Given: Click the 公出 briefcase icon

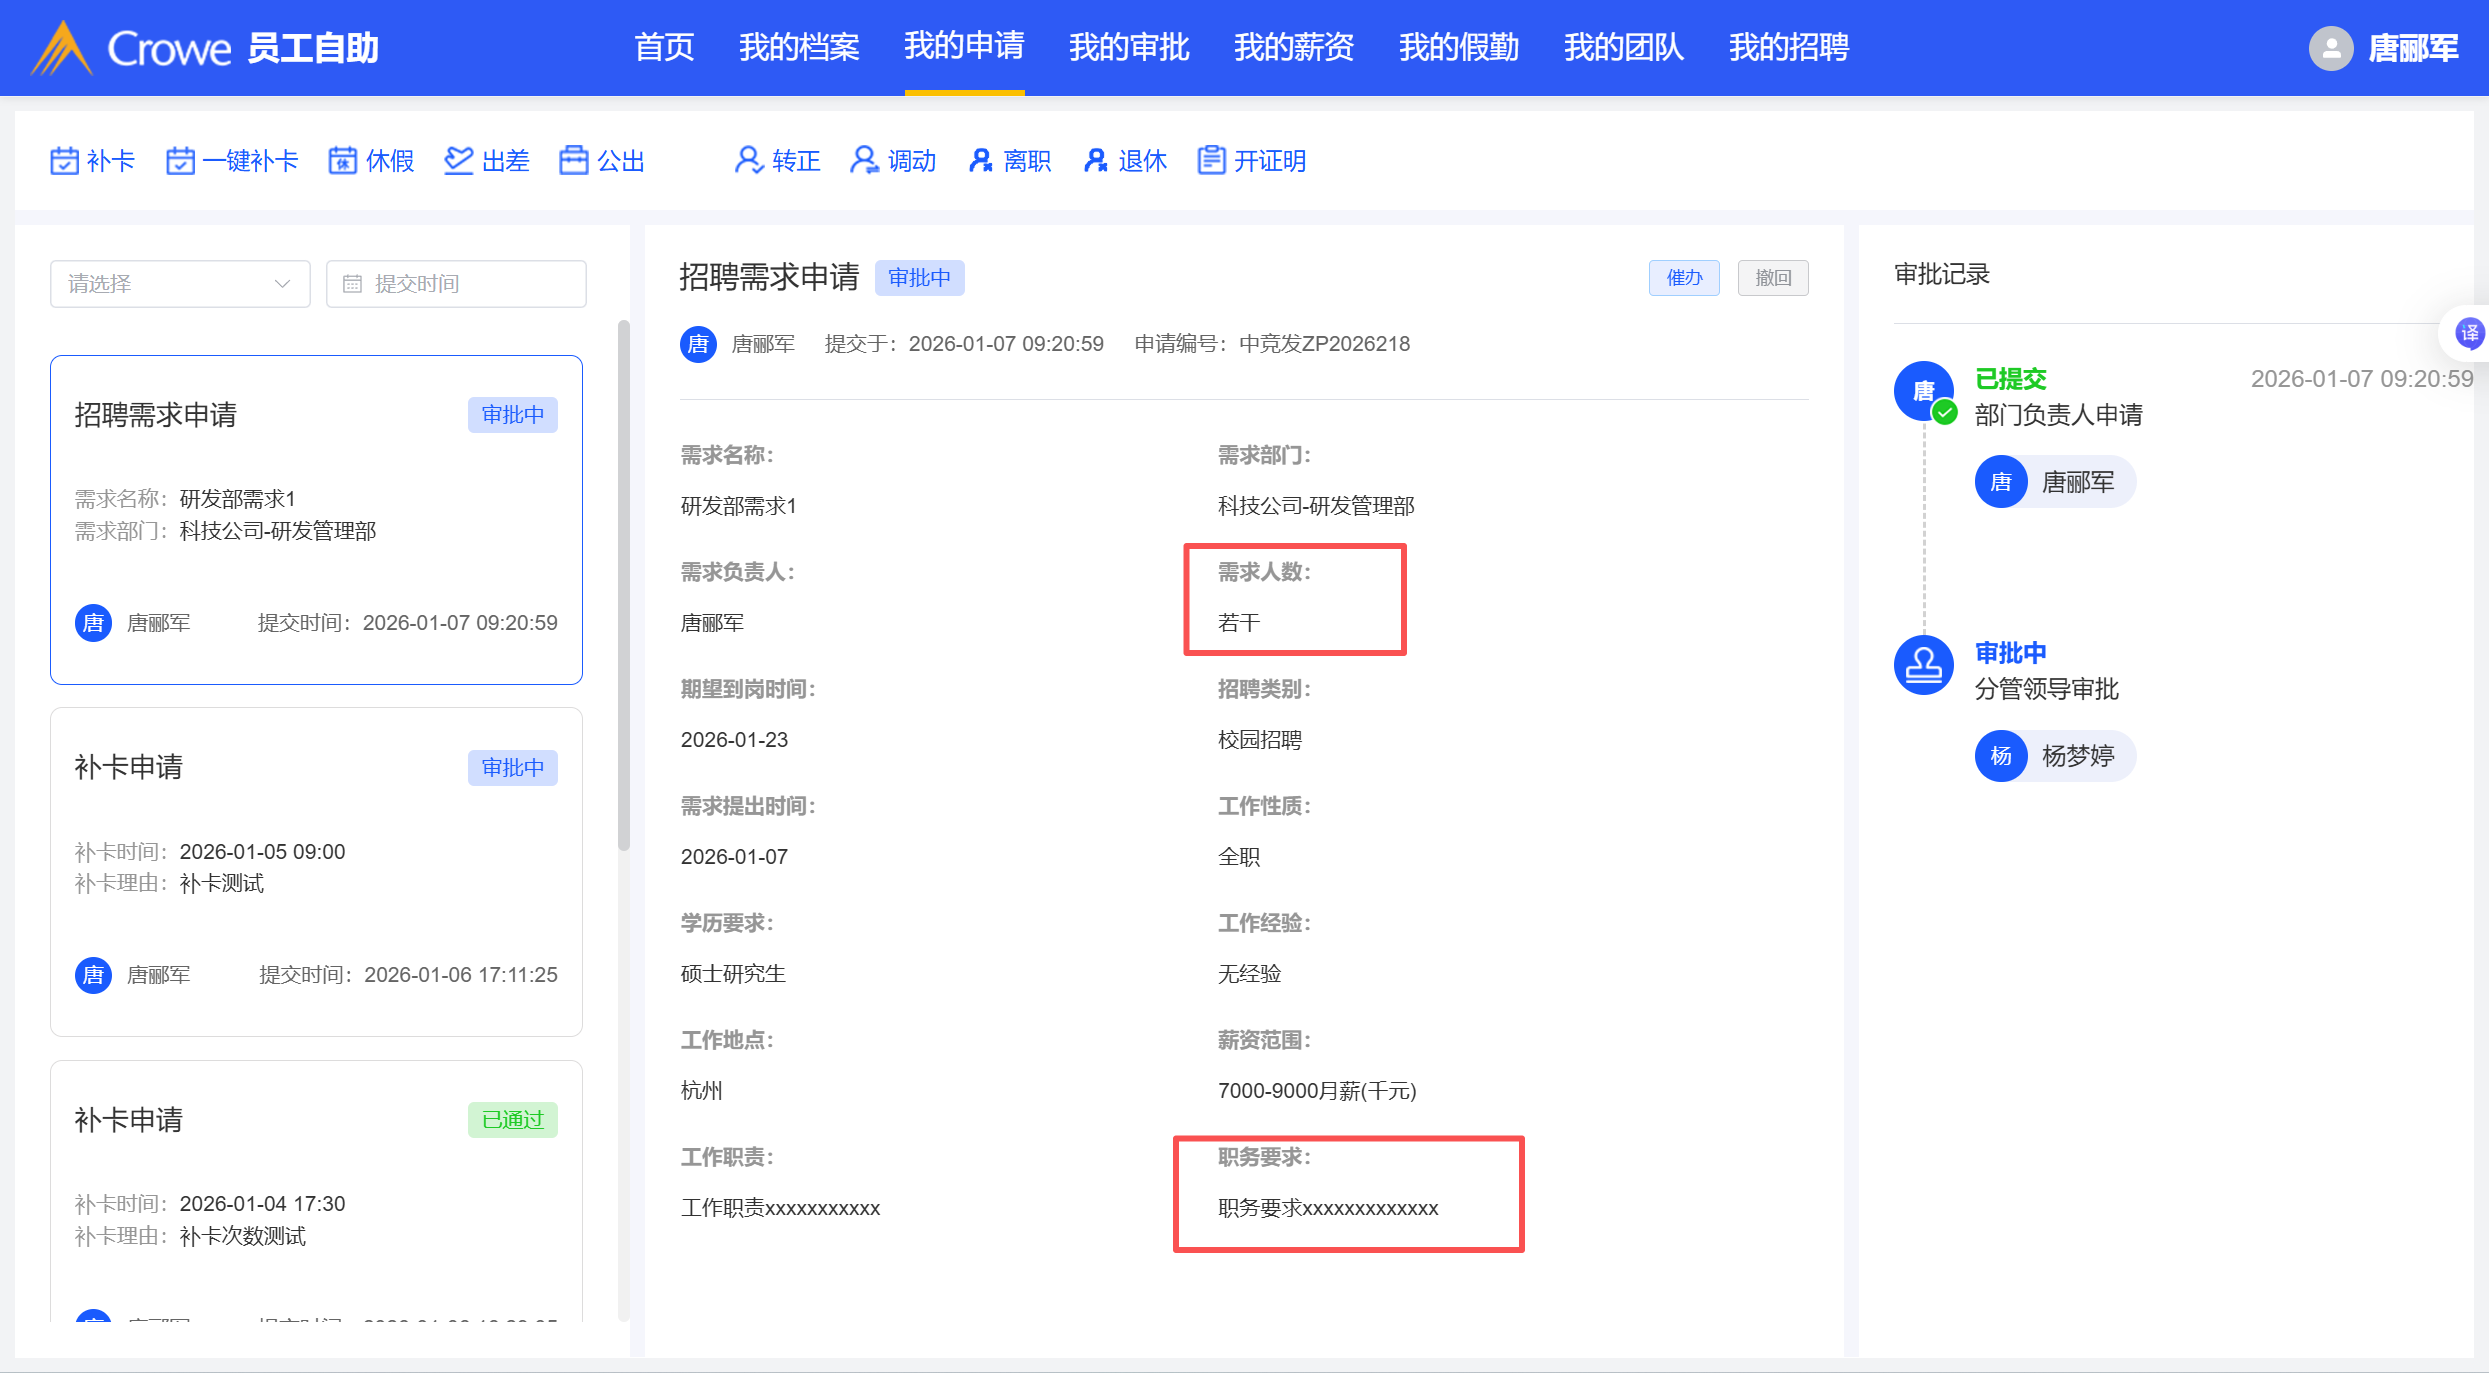Looking at the screenshot, I should pos(574,160).
